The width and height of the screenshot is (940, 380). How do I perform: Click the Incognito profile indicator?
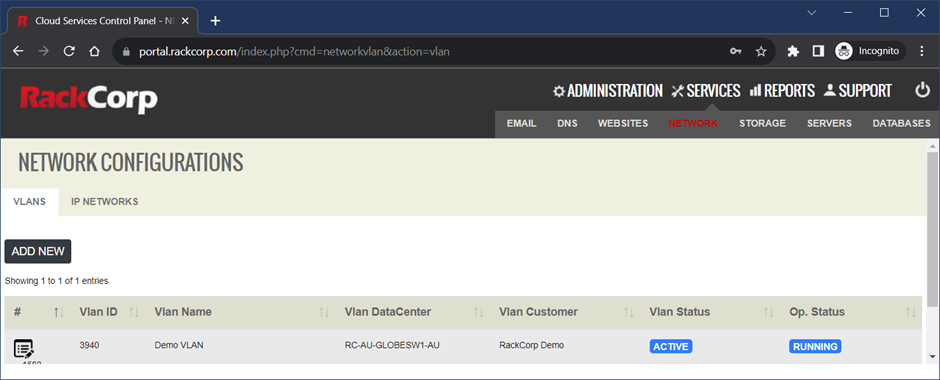(x=870, y=52)
